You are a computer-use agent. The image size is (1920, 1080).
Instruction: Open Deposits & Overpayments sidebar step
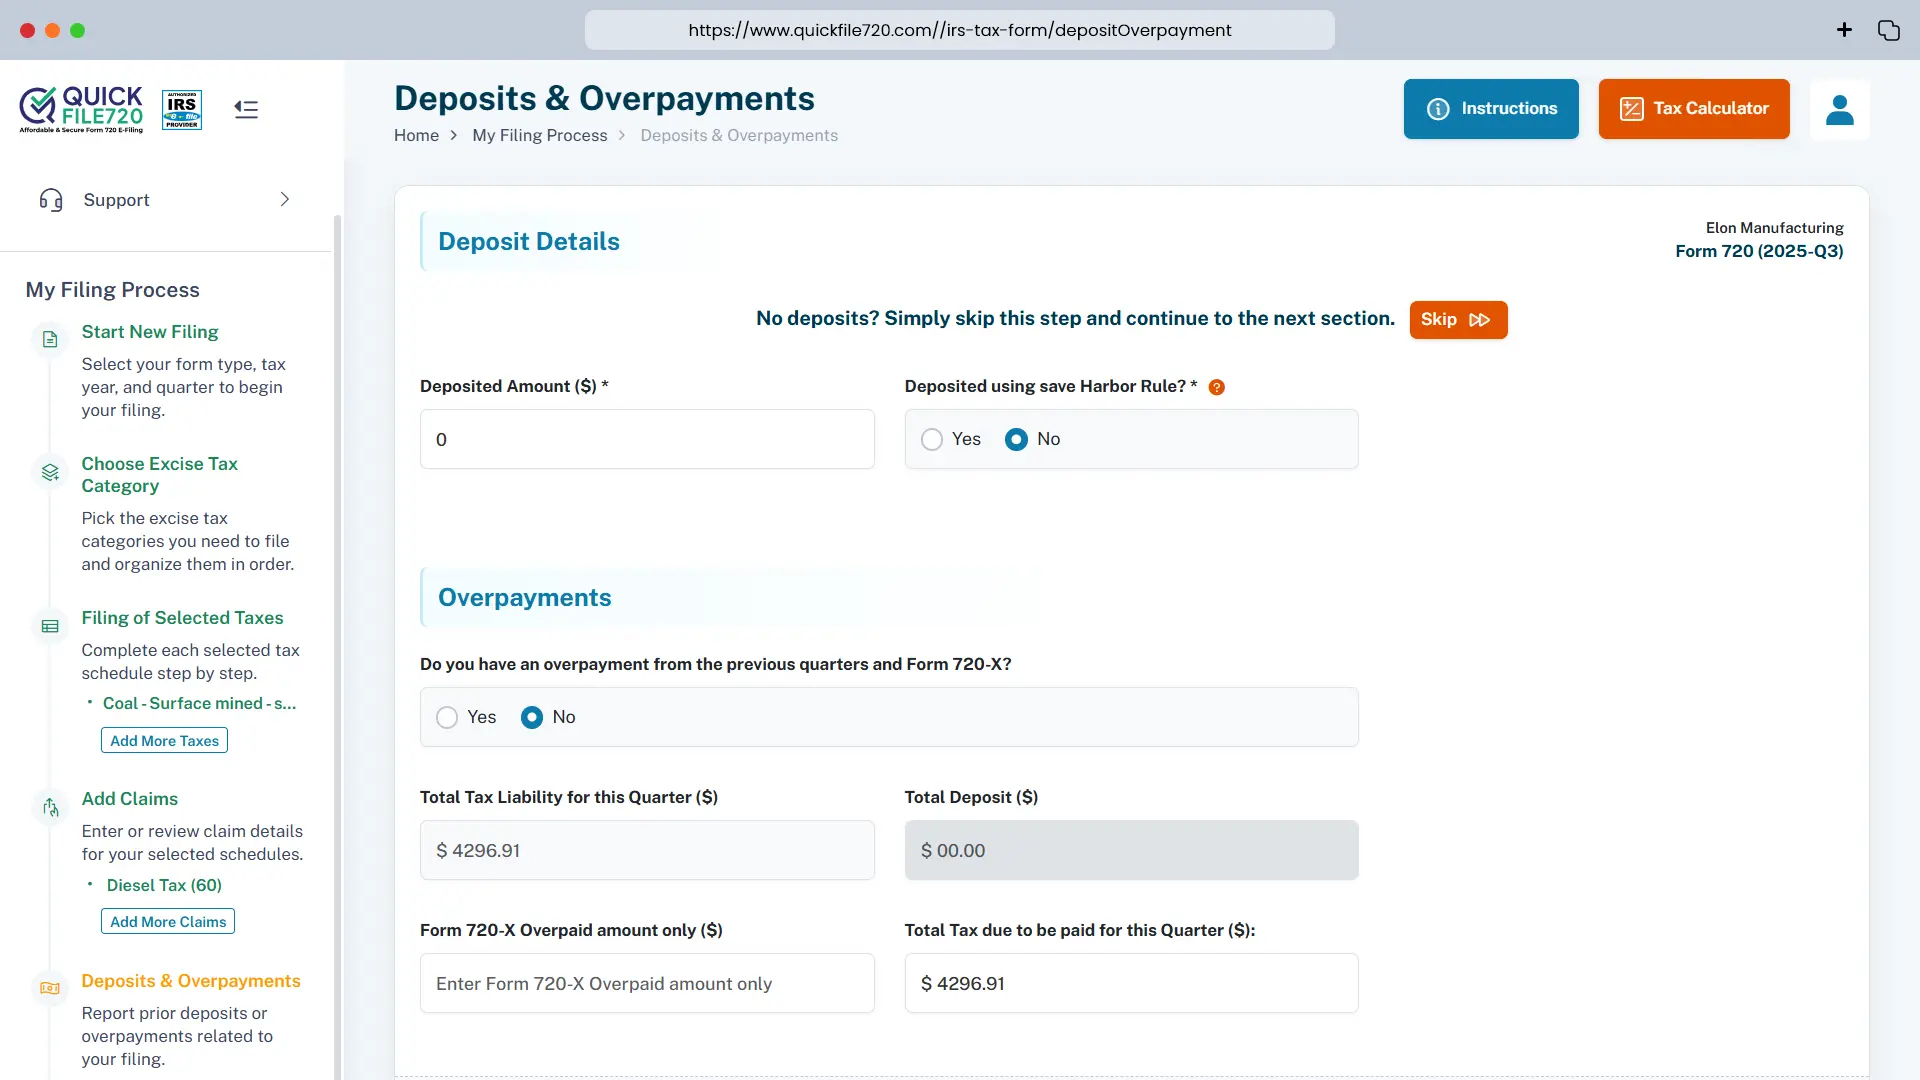pos(190,981)
